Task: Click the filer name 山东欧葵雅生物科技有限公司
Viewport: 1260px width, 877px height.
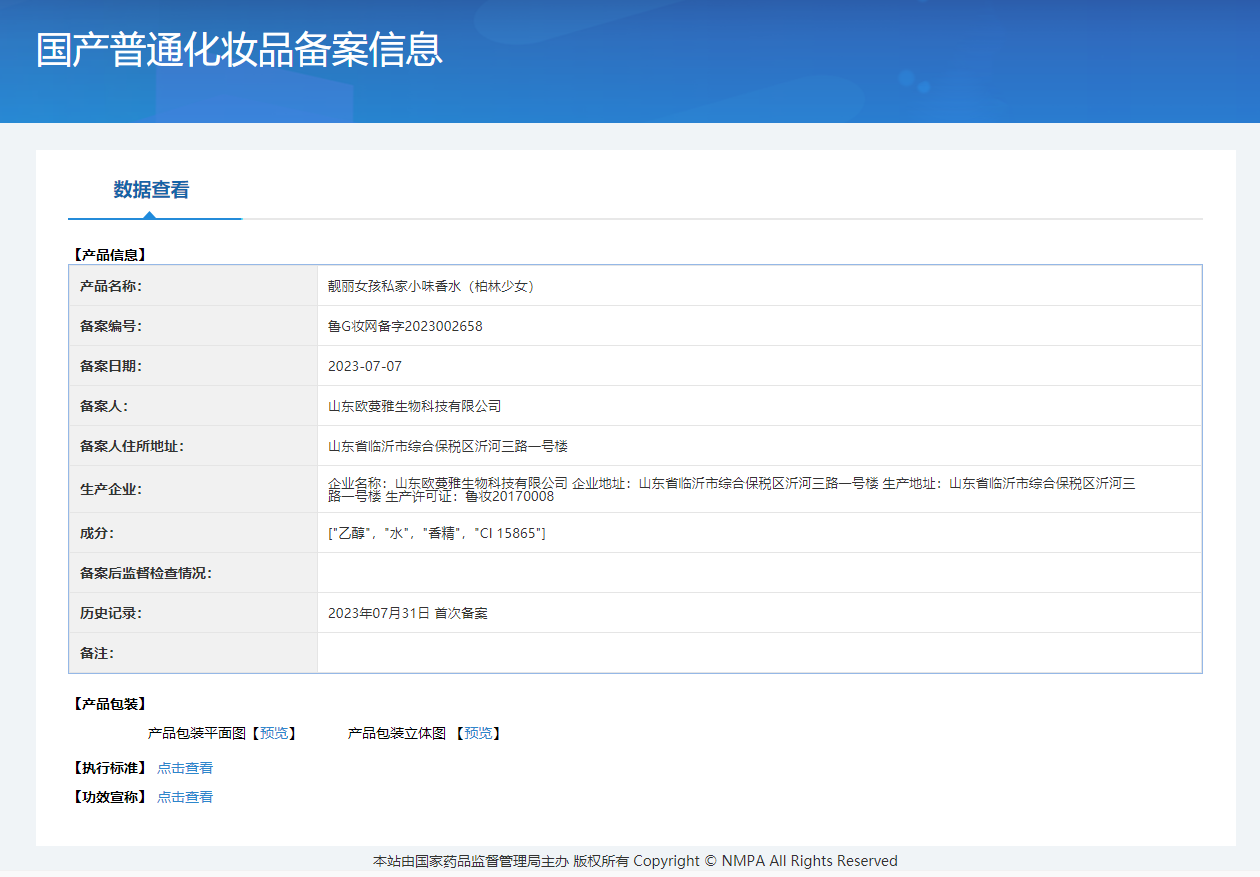Action: coord(414,406)
